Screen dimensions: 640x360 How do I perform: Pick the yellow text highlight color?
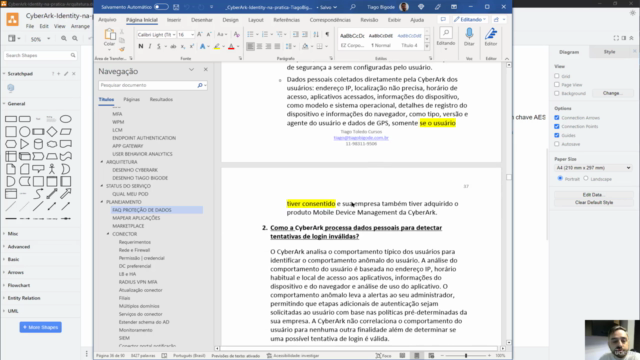click(217, 47)
